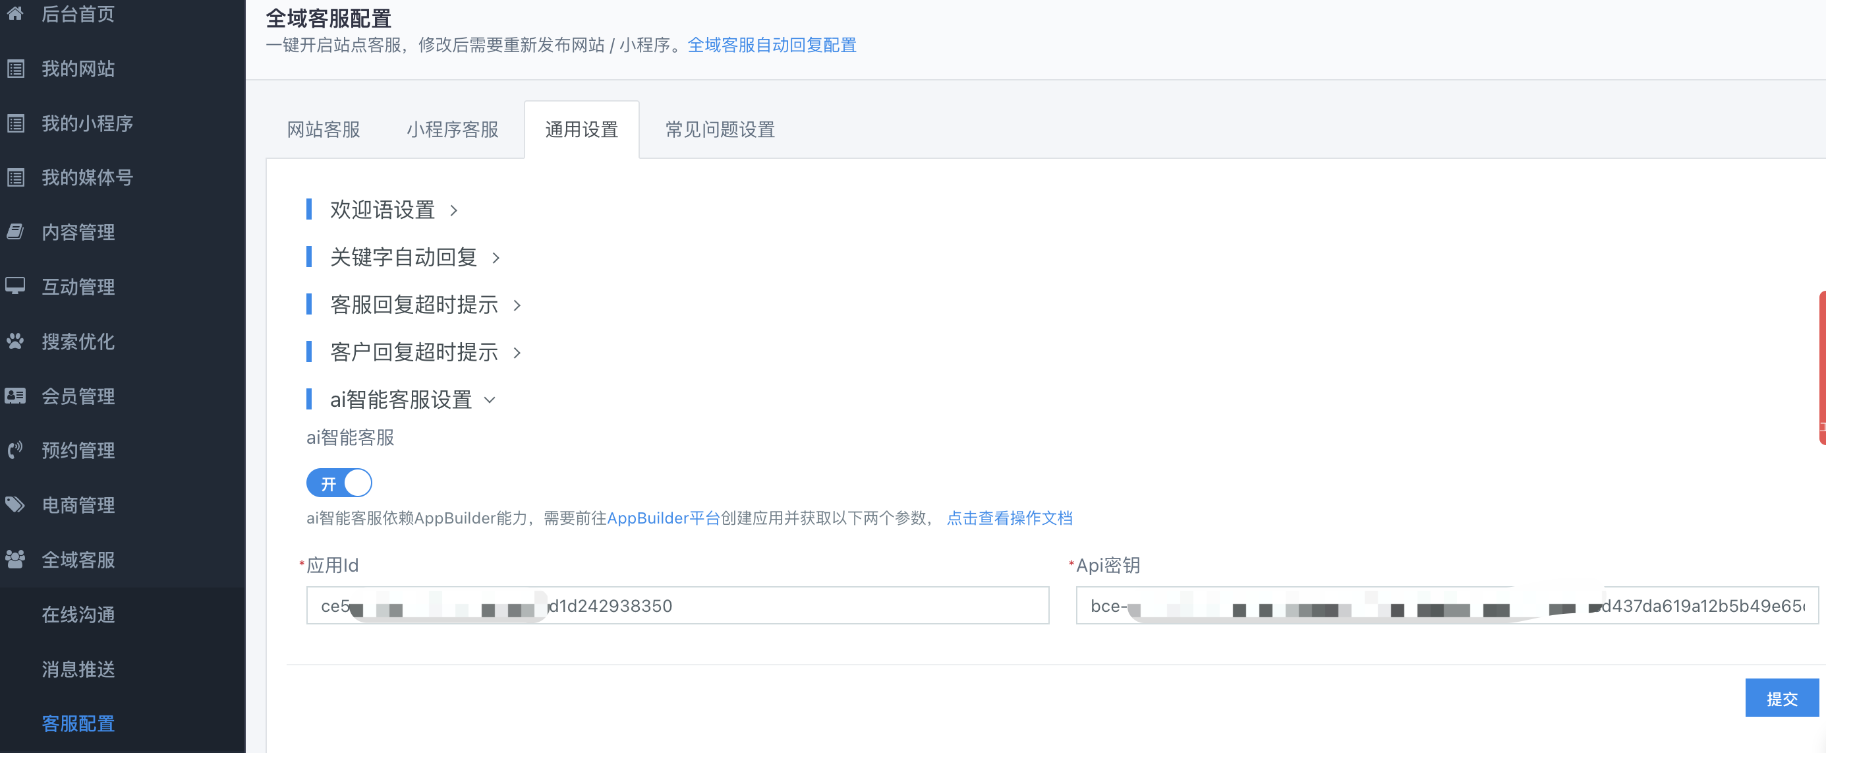
Task: Expand the 客服回复超时提示 chevron
Action: click(x=517, y=305)
